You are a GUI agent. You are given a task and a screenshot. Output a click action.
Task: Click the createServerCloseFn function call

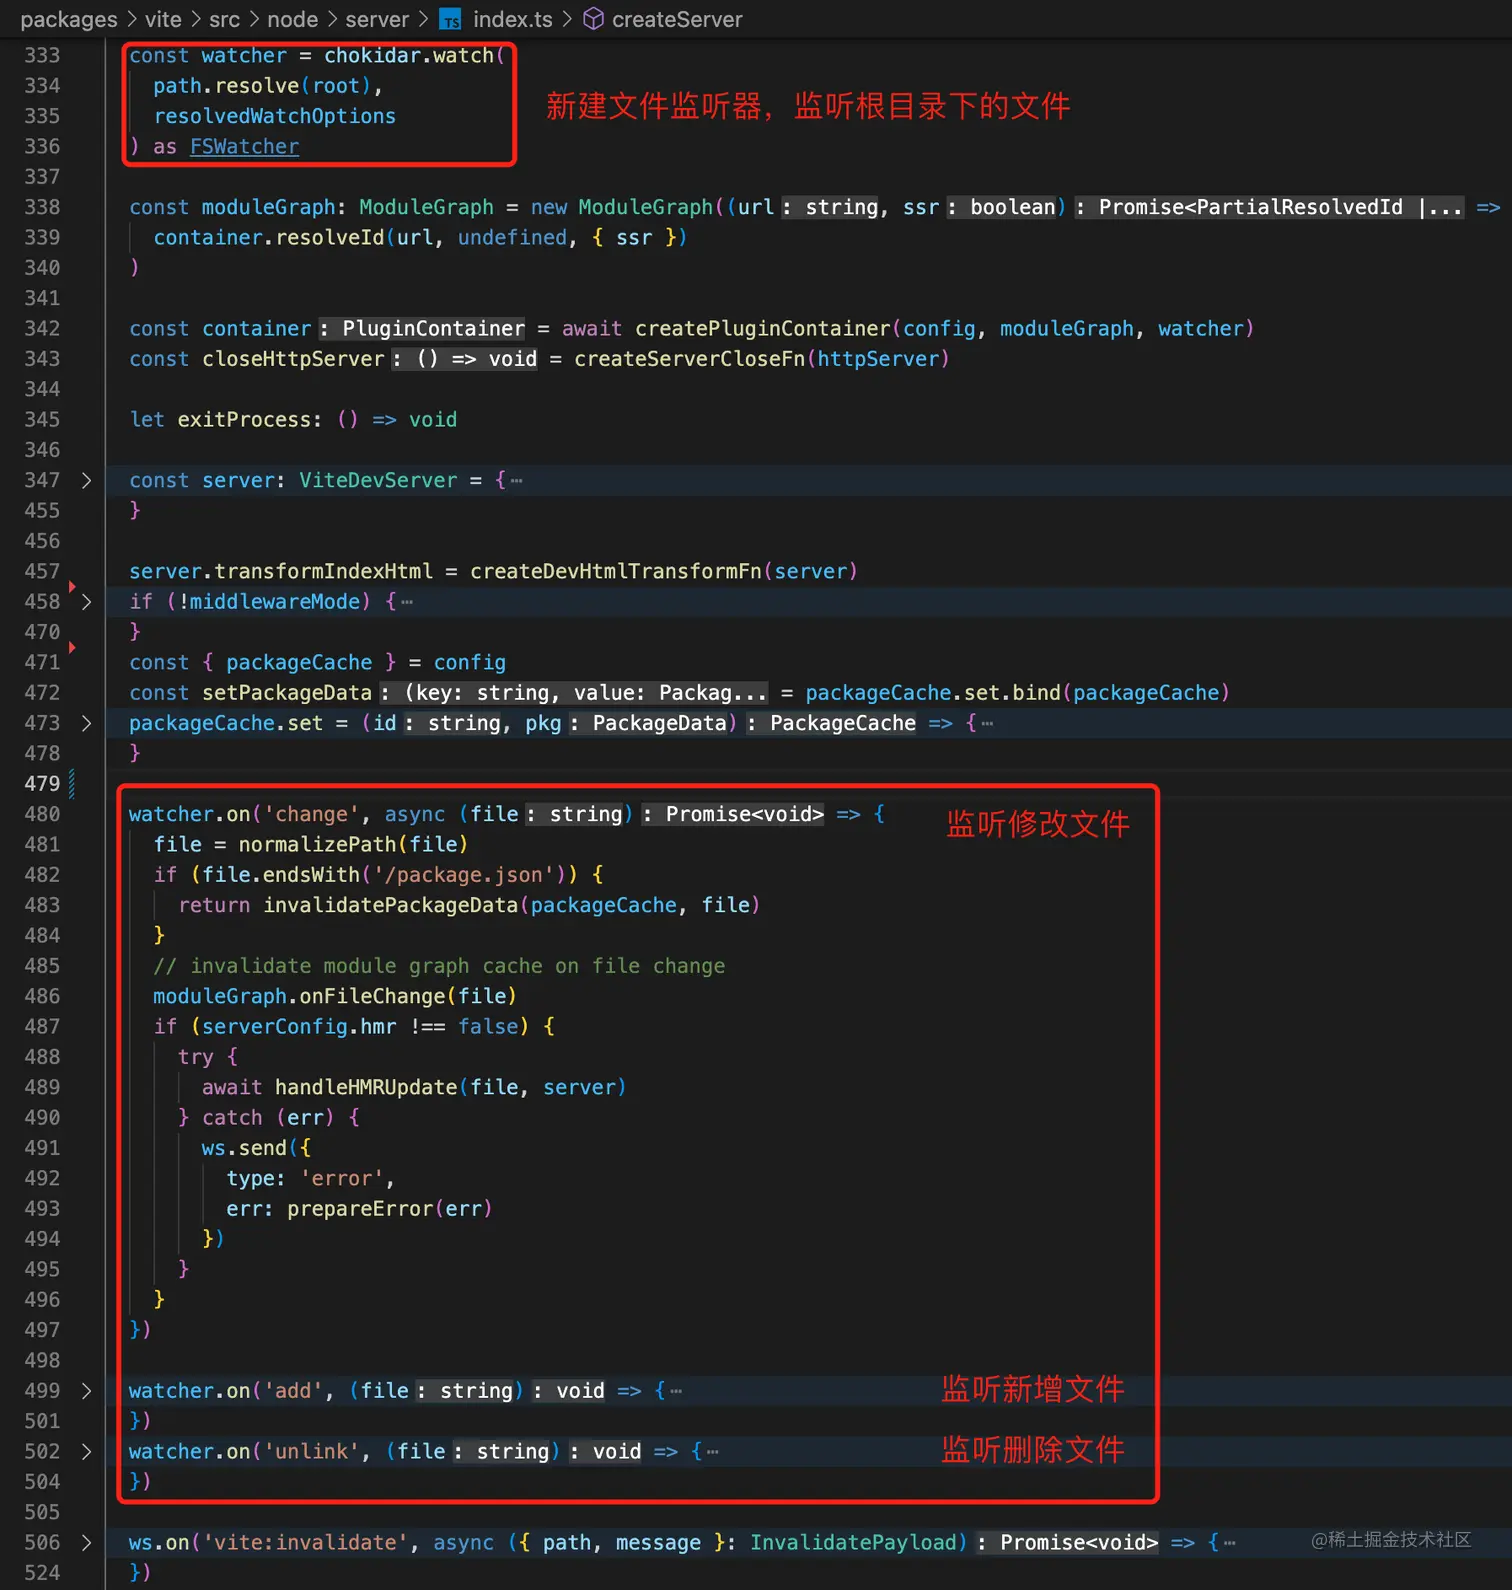pyautogui.click(x=690, y=359)
